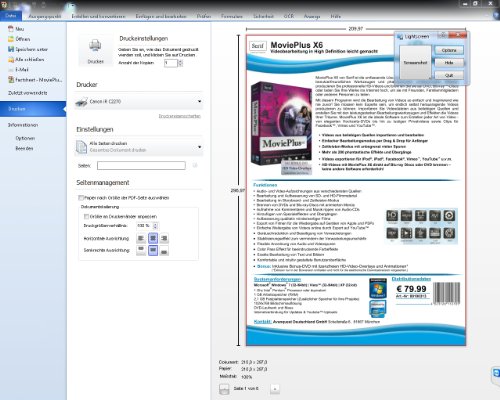This screenshot has height=400, width=500.
Task: Open the Ausgangspunkt ribbon tab
Action: [45, 16]
